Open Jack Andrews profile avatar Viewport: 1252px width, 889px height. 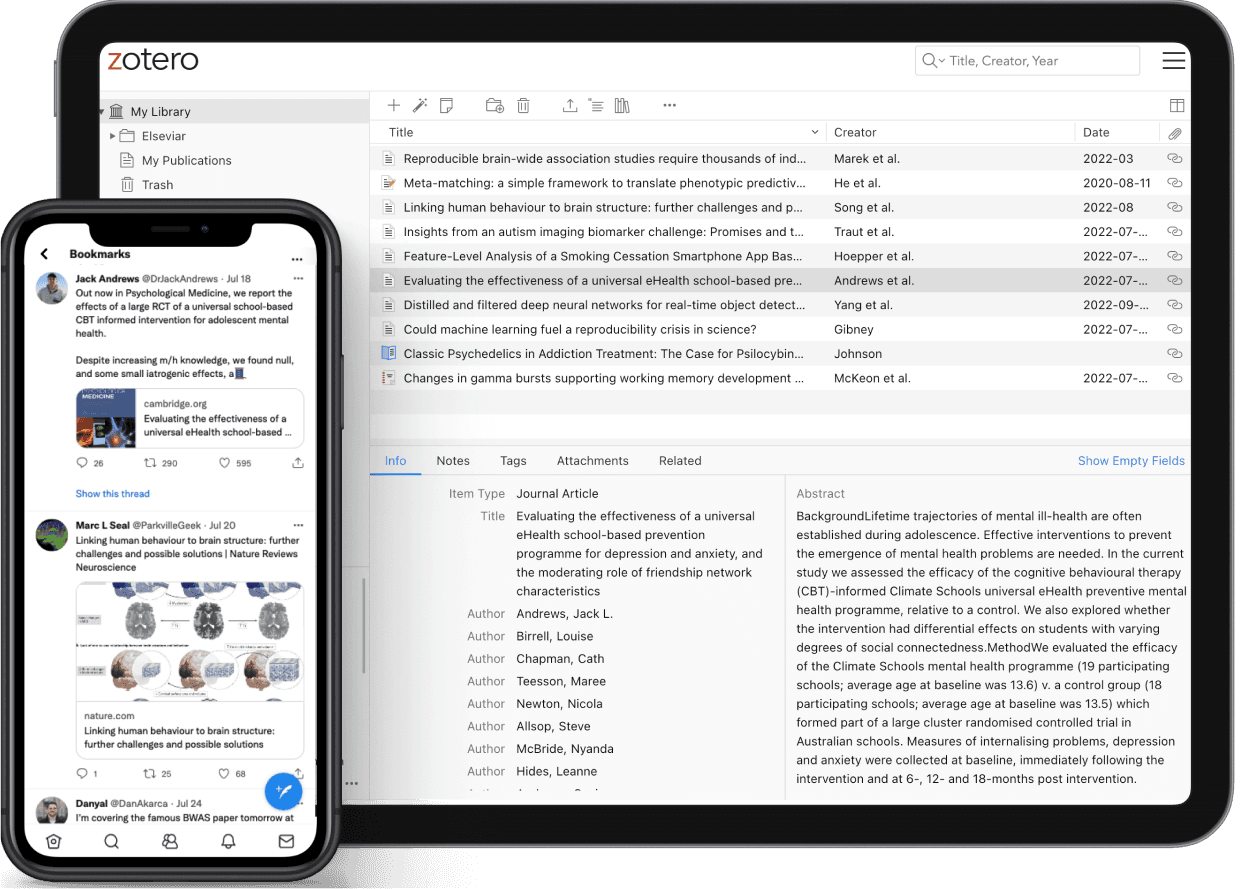(52, 290)
